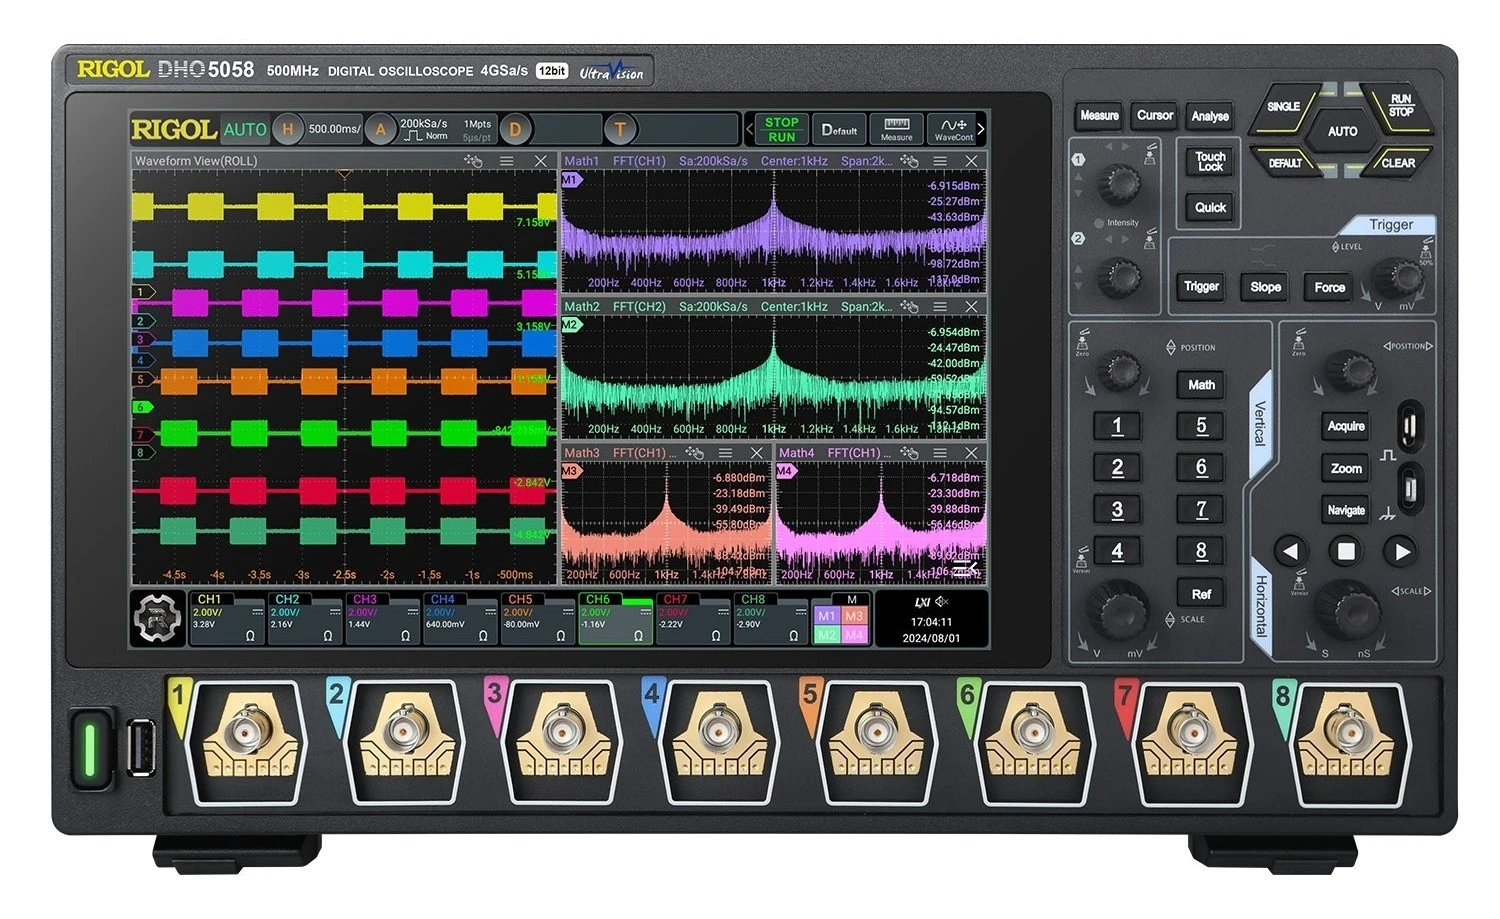The width and height of the screenshot is (1500, 919).
Task: Toggle the STOP/RUN button on screen
Action: click(x=781, y=129)
